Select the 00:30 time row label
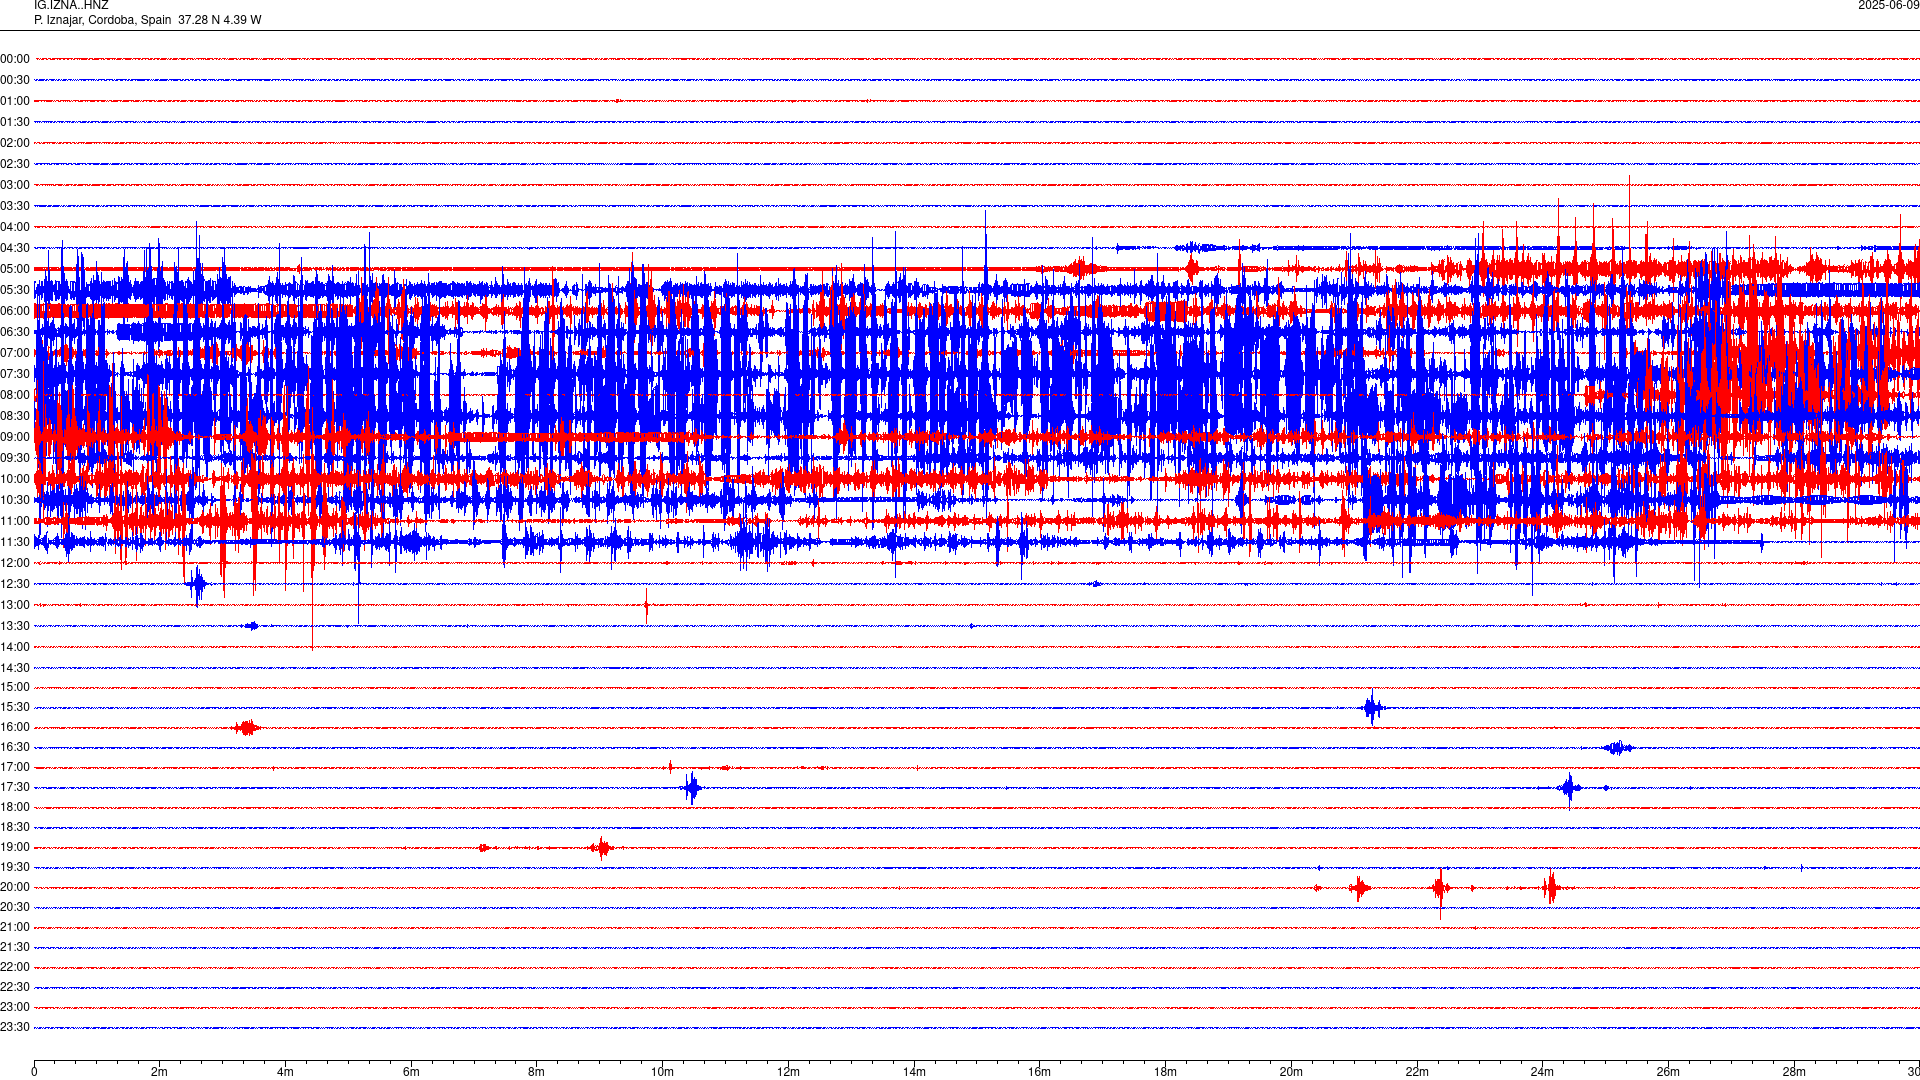Image resolution: width=1920 pixels, height=1080 pixels. pyautogui.click(x=15, y=80)
